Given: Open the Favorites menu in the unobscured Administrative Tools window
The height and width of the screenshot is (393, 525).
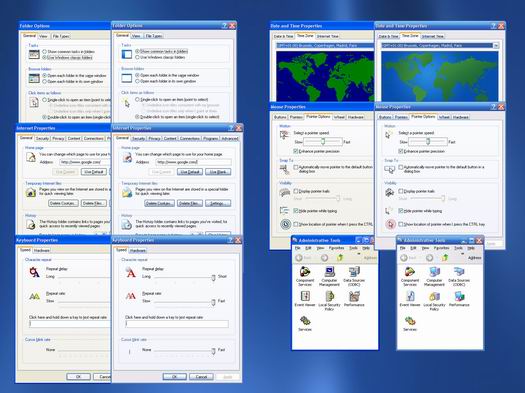Looking at the screenshot, I should (x=441, y=248).
